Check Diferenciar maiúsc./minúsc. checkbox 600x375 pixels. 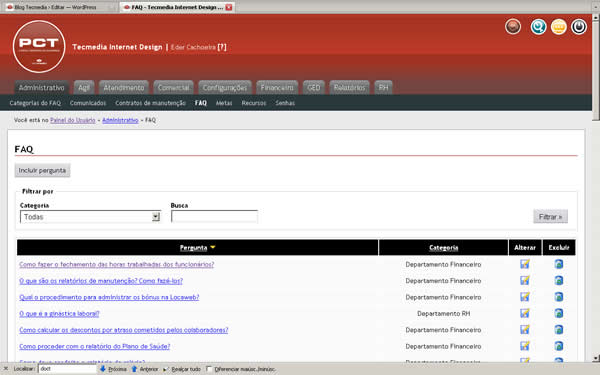coord(209,369)
